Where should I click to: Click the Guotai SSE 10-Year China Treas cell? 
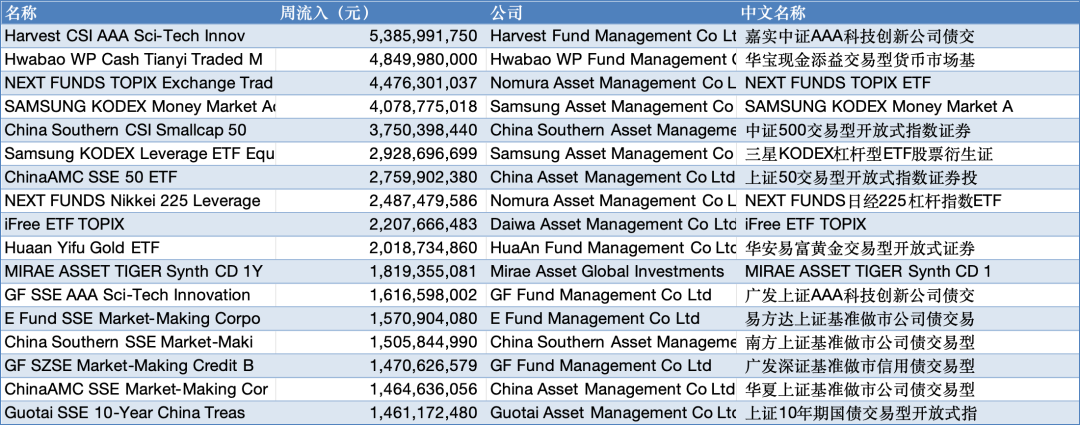coord(138,413)
